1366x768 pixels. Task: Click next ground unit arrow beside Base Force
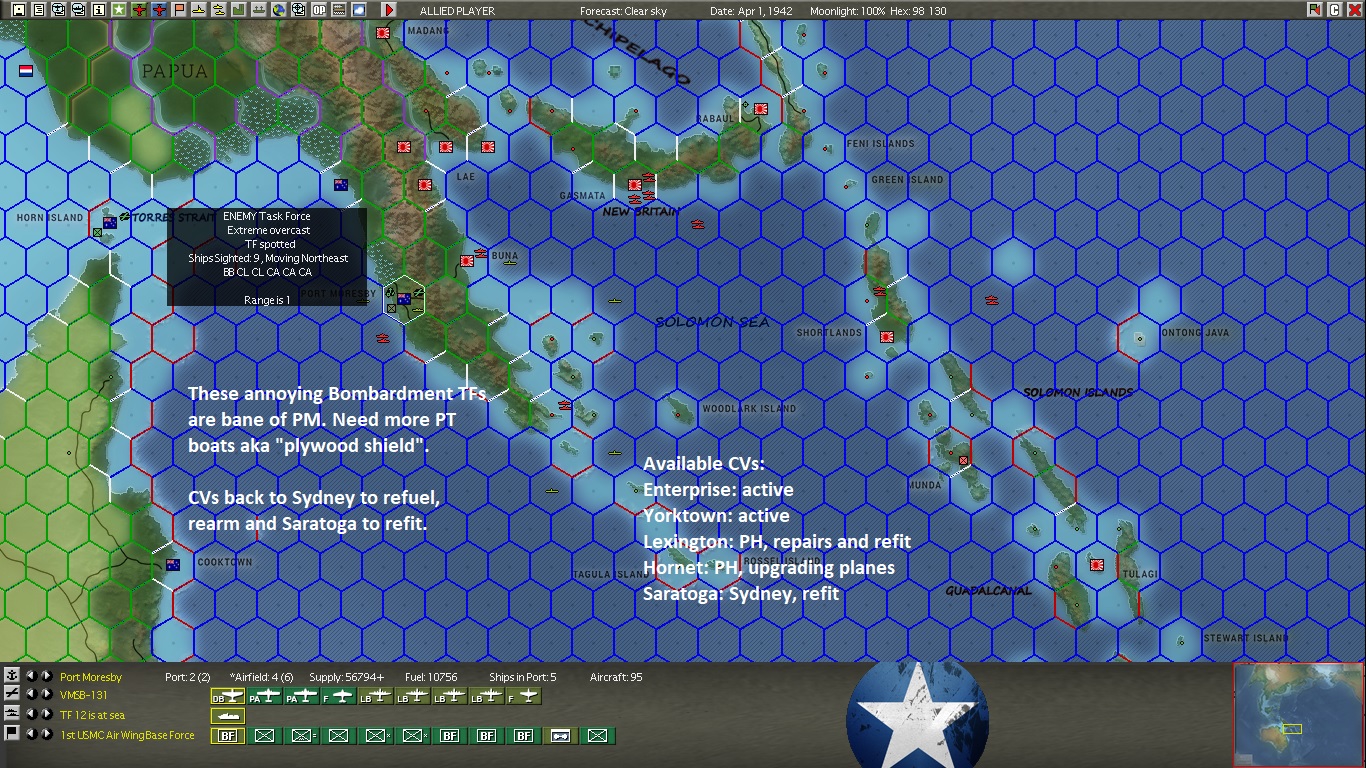click(46, 734)
